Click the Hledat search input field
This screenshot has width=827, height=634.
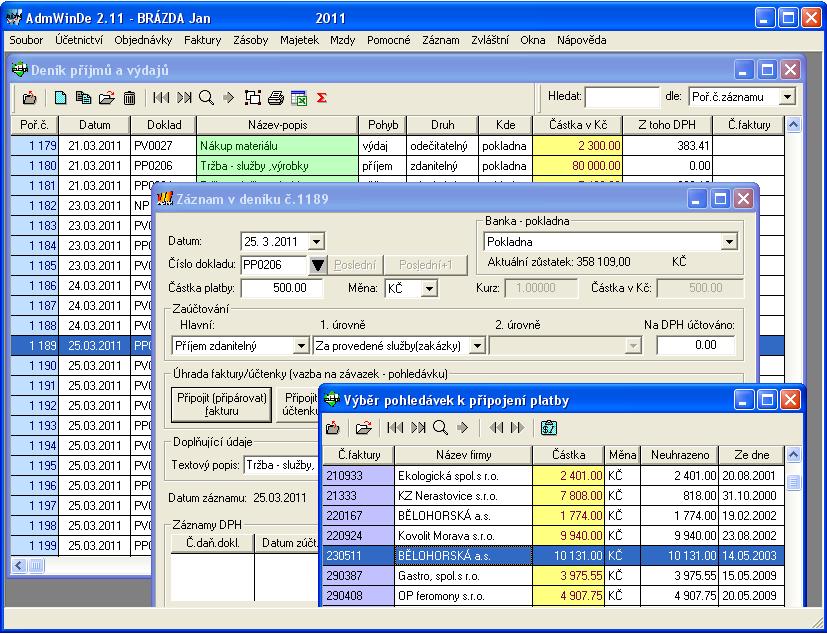[621, 97]
